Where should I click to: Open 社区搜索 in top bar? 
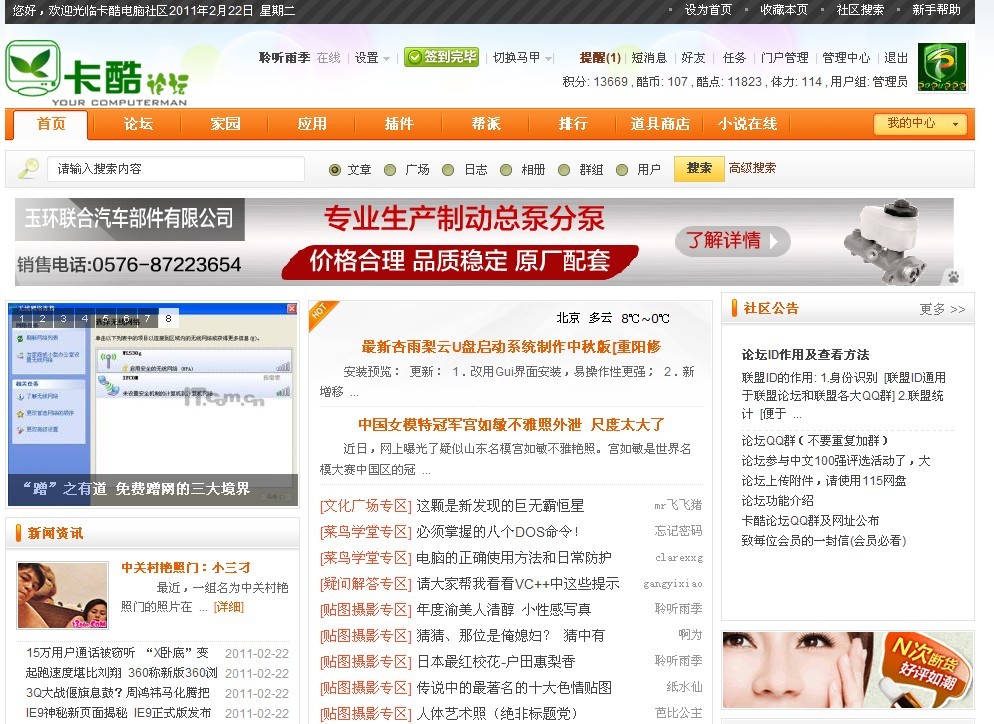click(x=860, y=10)
